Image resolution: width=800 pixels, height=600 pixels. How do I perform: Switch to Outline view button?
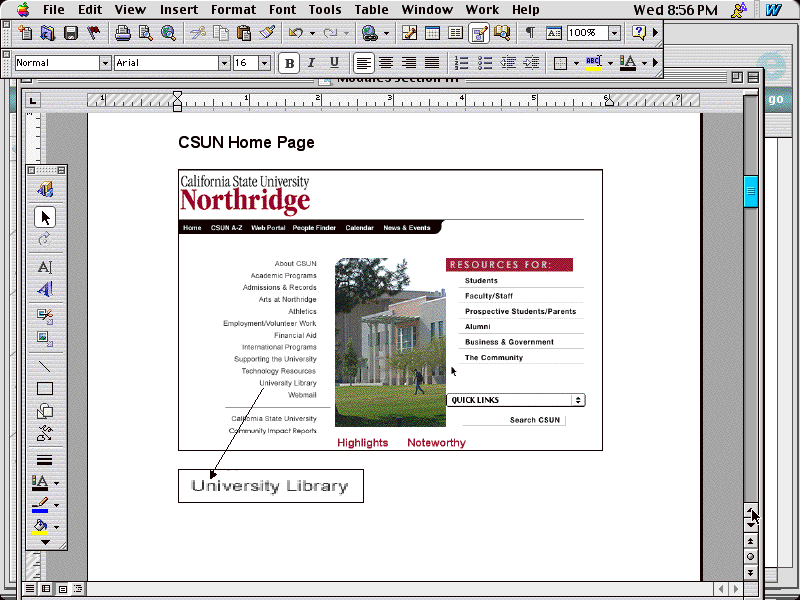78,589
